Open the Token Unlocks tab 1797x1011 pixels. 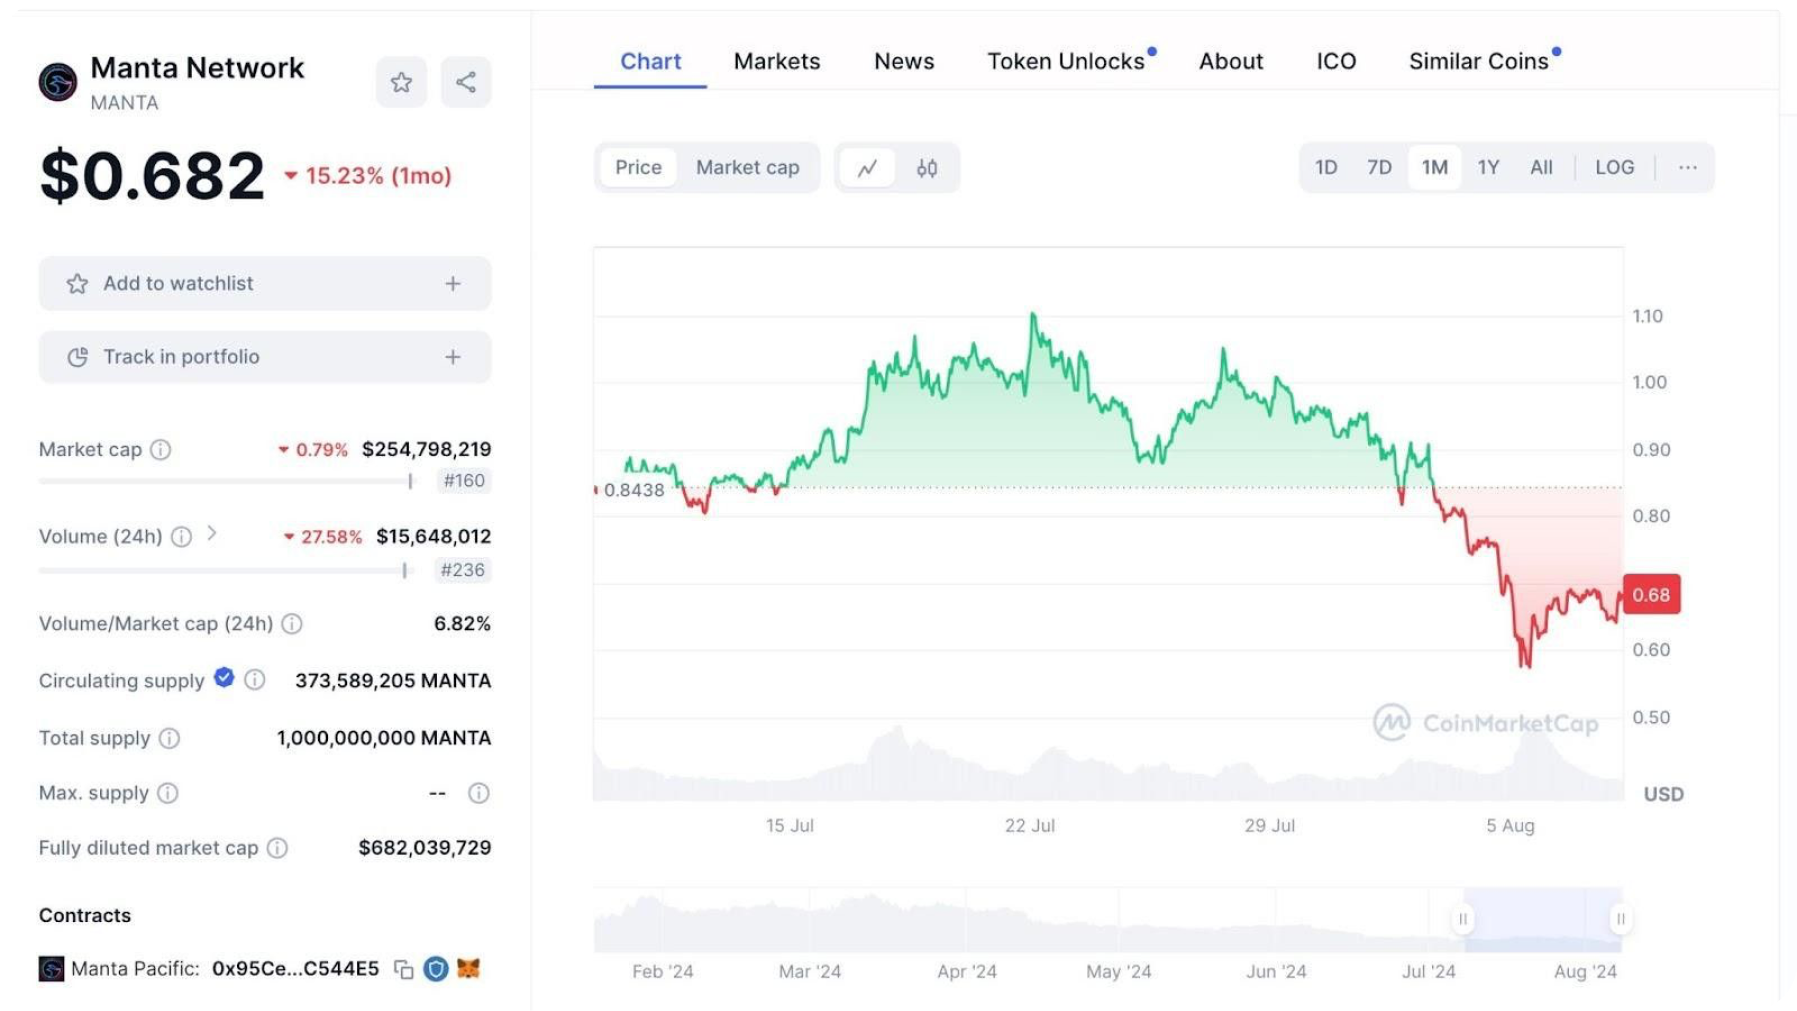pyautogui.click(x=1066, y=61)
